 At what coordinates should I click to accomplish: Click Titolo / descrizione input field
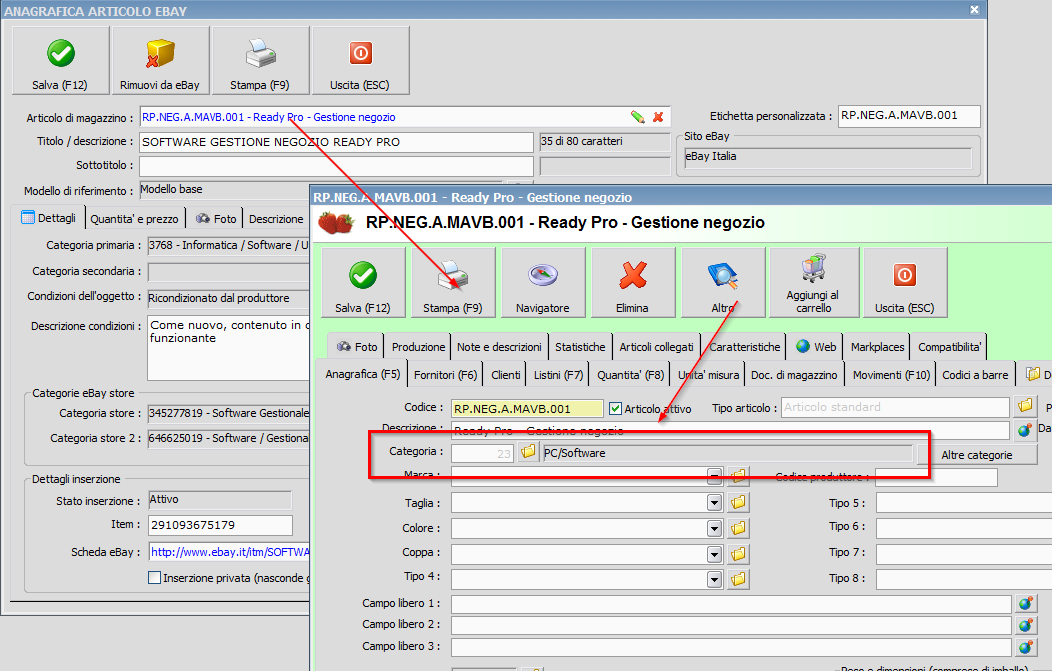tap(336, 142)
